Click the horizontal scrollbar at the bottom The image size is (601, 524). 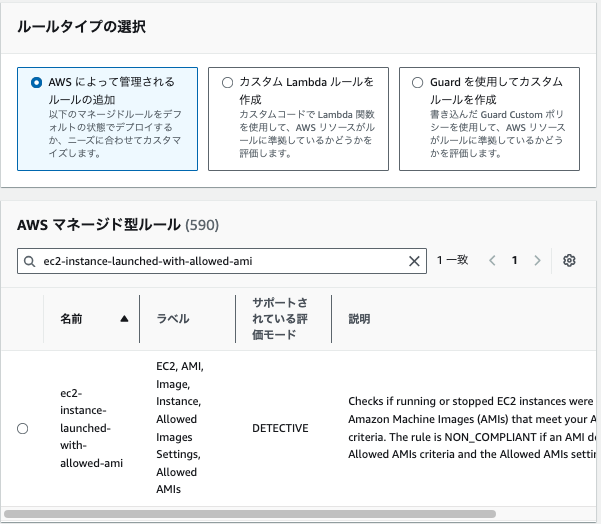pyautogui.click(x=250, y=514)
